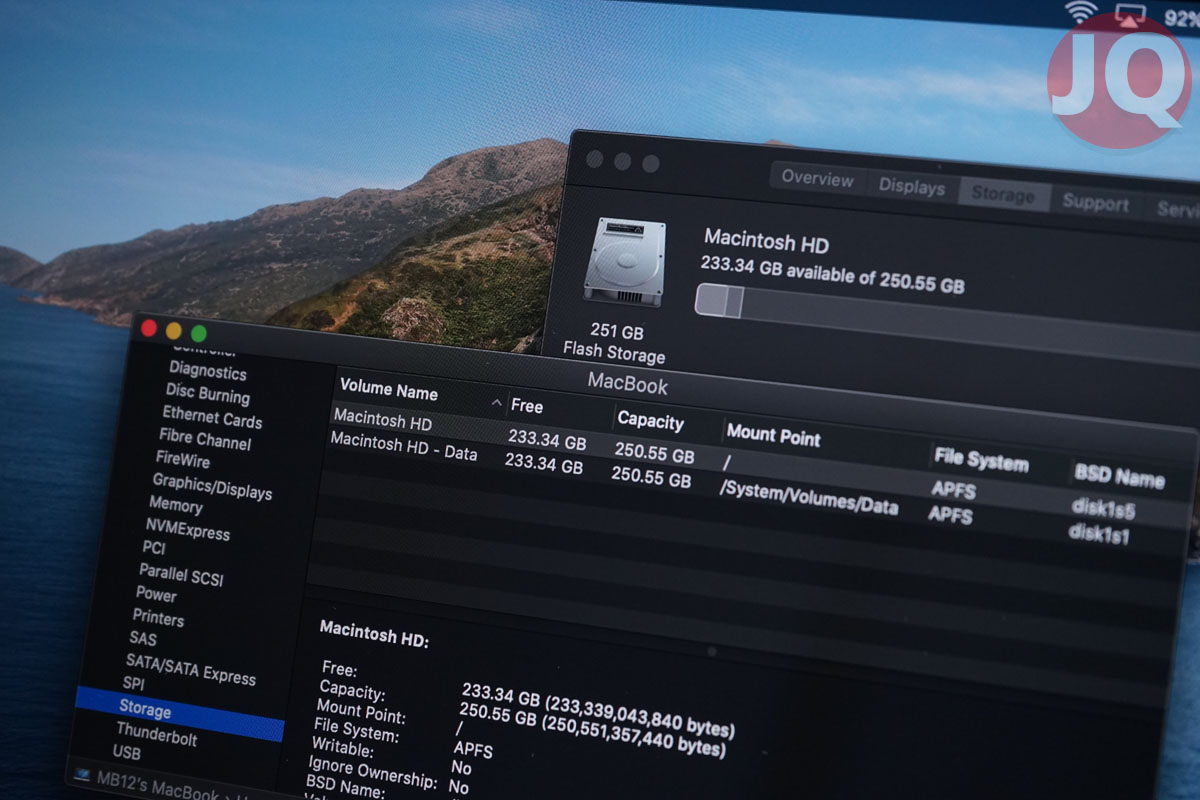The width and height of the screenshot is (1200, 800).
Task: Click "233.34 GB available of 250.55 GB" text
Action: click(832, 273)
